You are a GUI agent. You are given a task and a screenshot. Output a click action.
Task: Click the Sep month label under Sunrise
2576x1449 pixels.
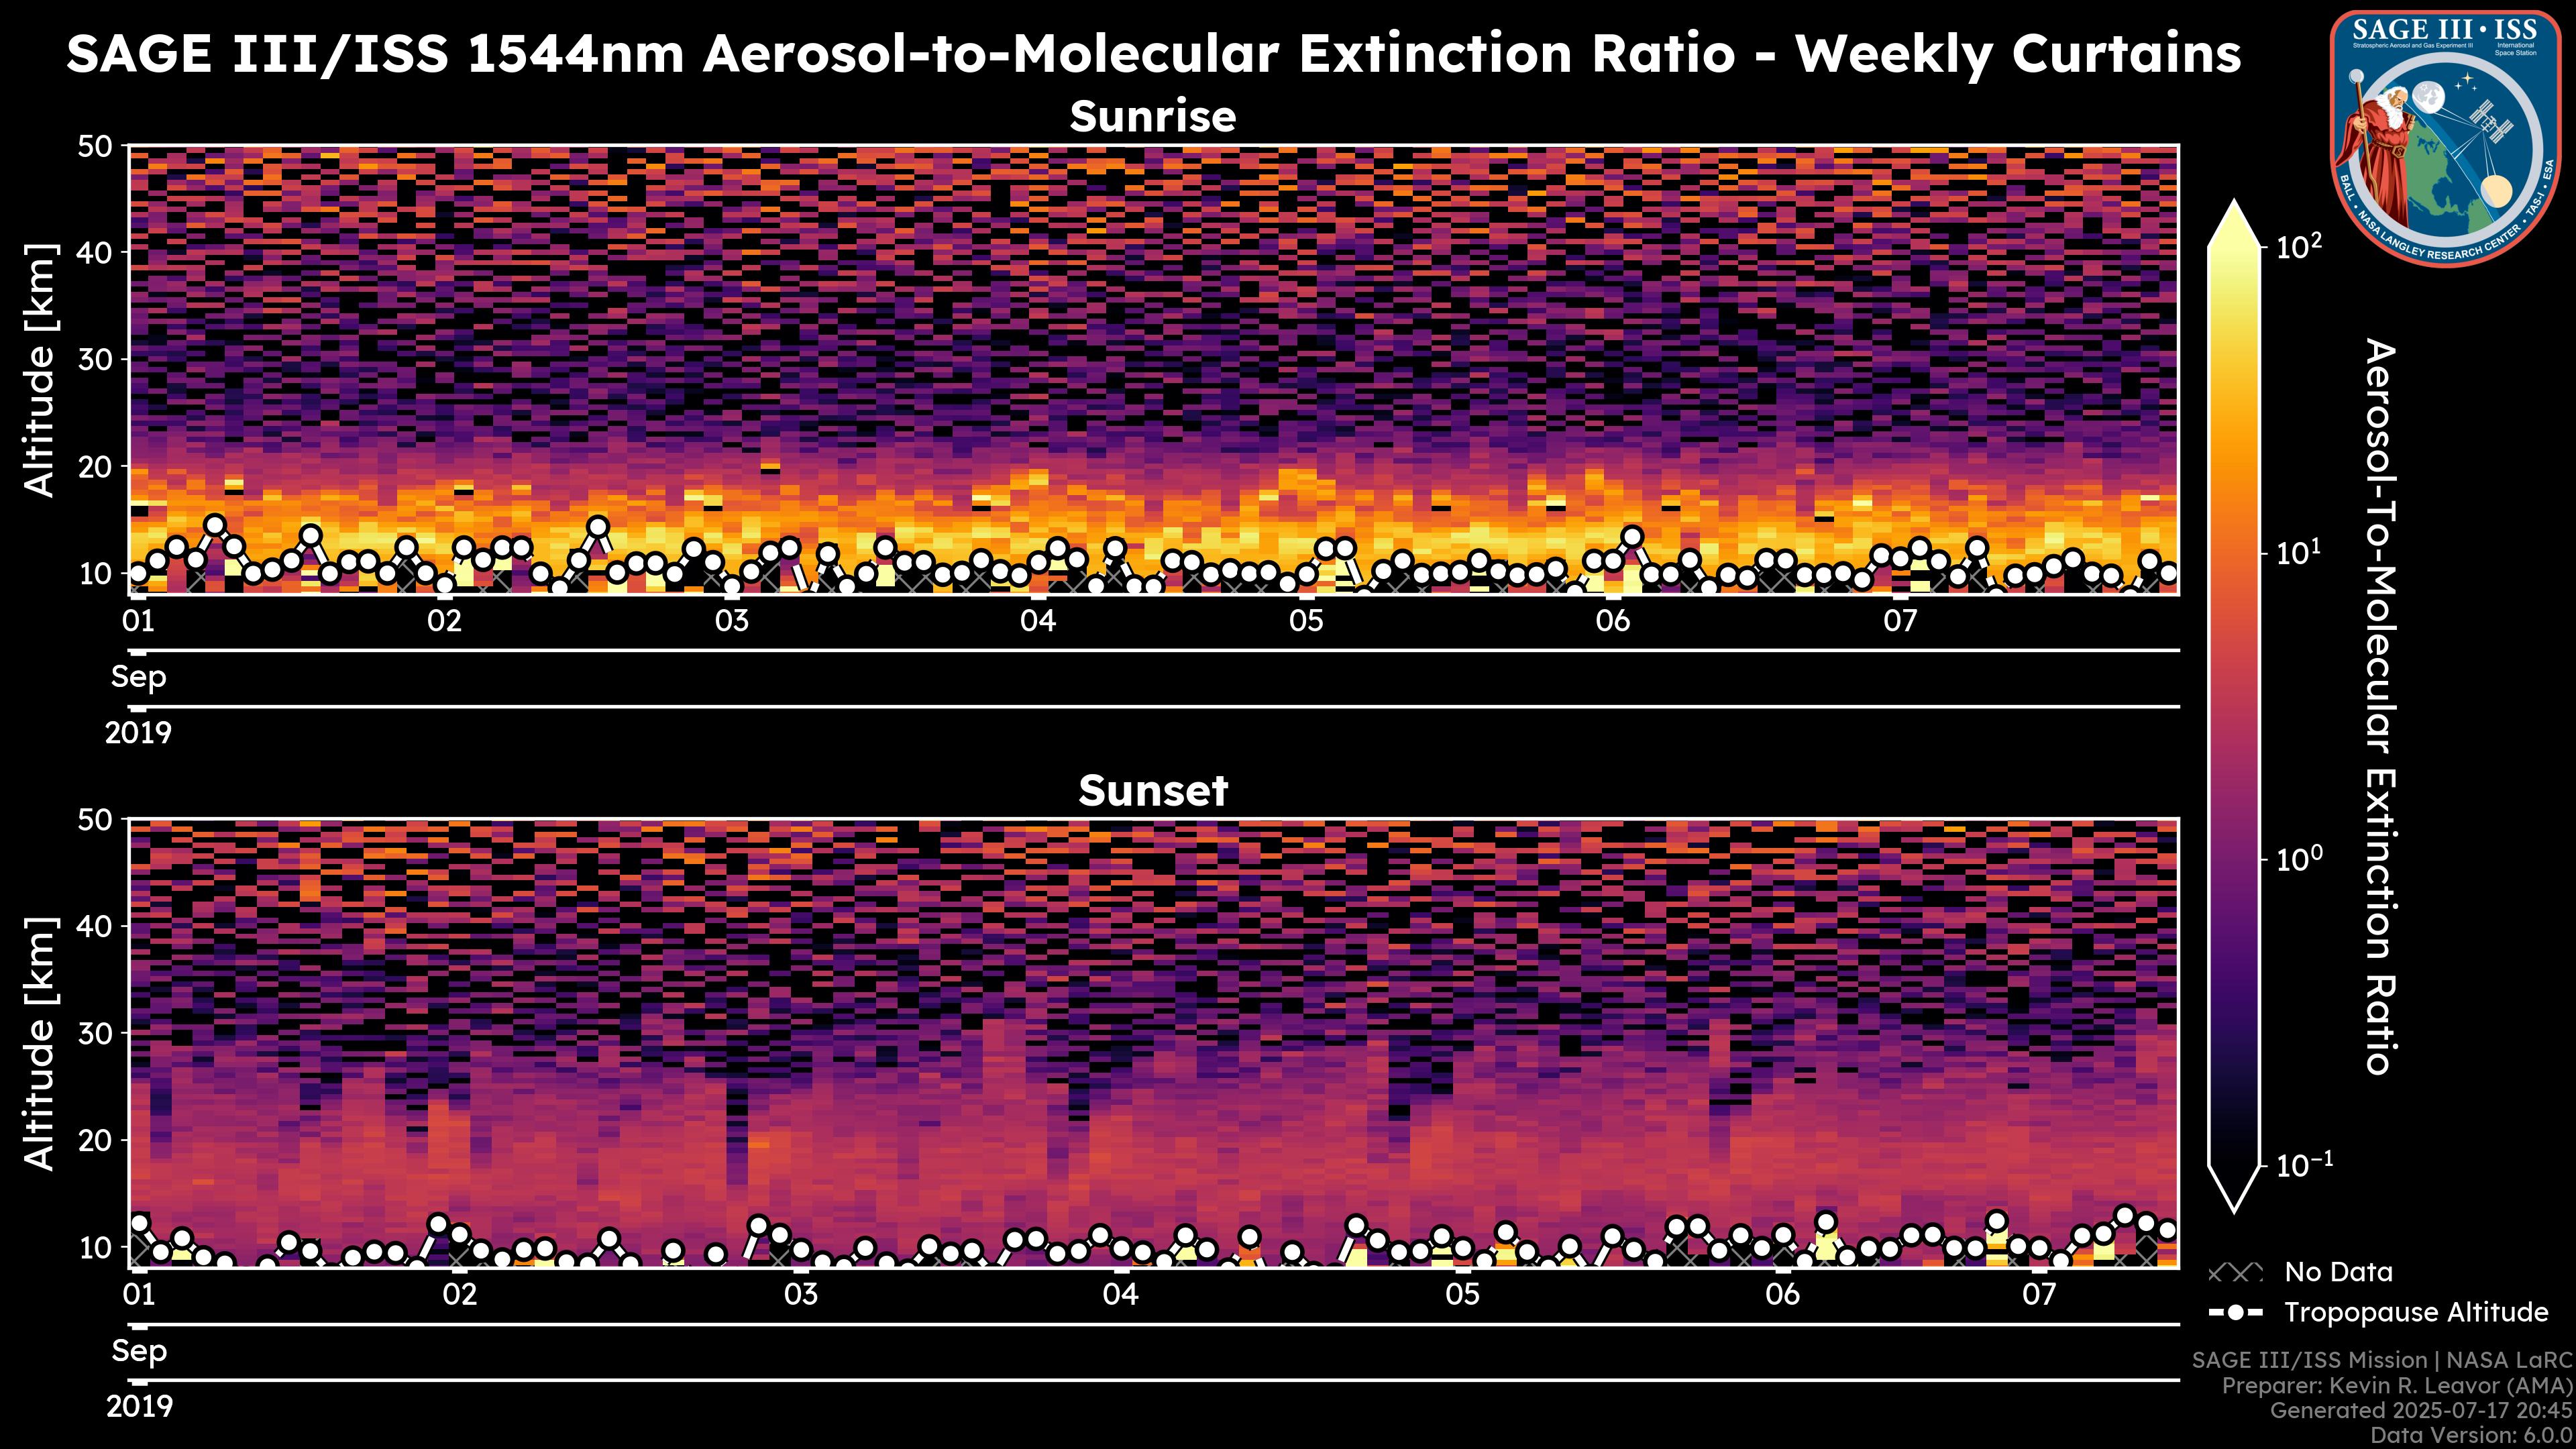click(x=138, y=677)
